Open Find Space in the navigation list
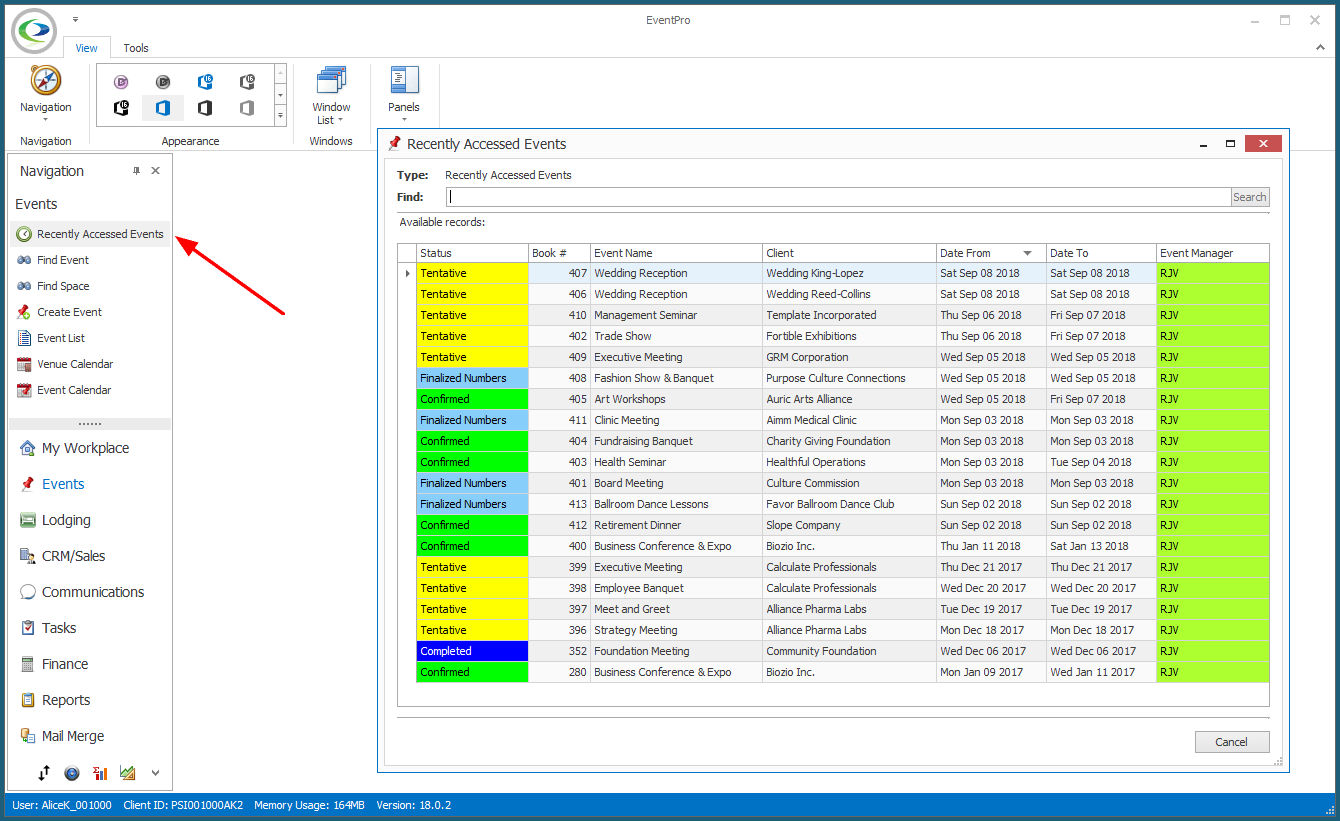This screenshot has width=1340, height=821. click(53, 286)
